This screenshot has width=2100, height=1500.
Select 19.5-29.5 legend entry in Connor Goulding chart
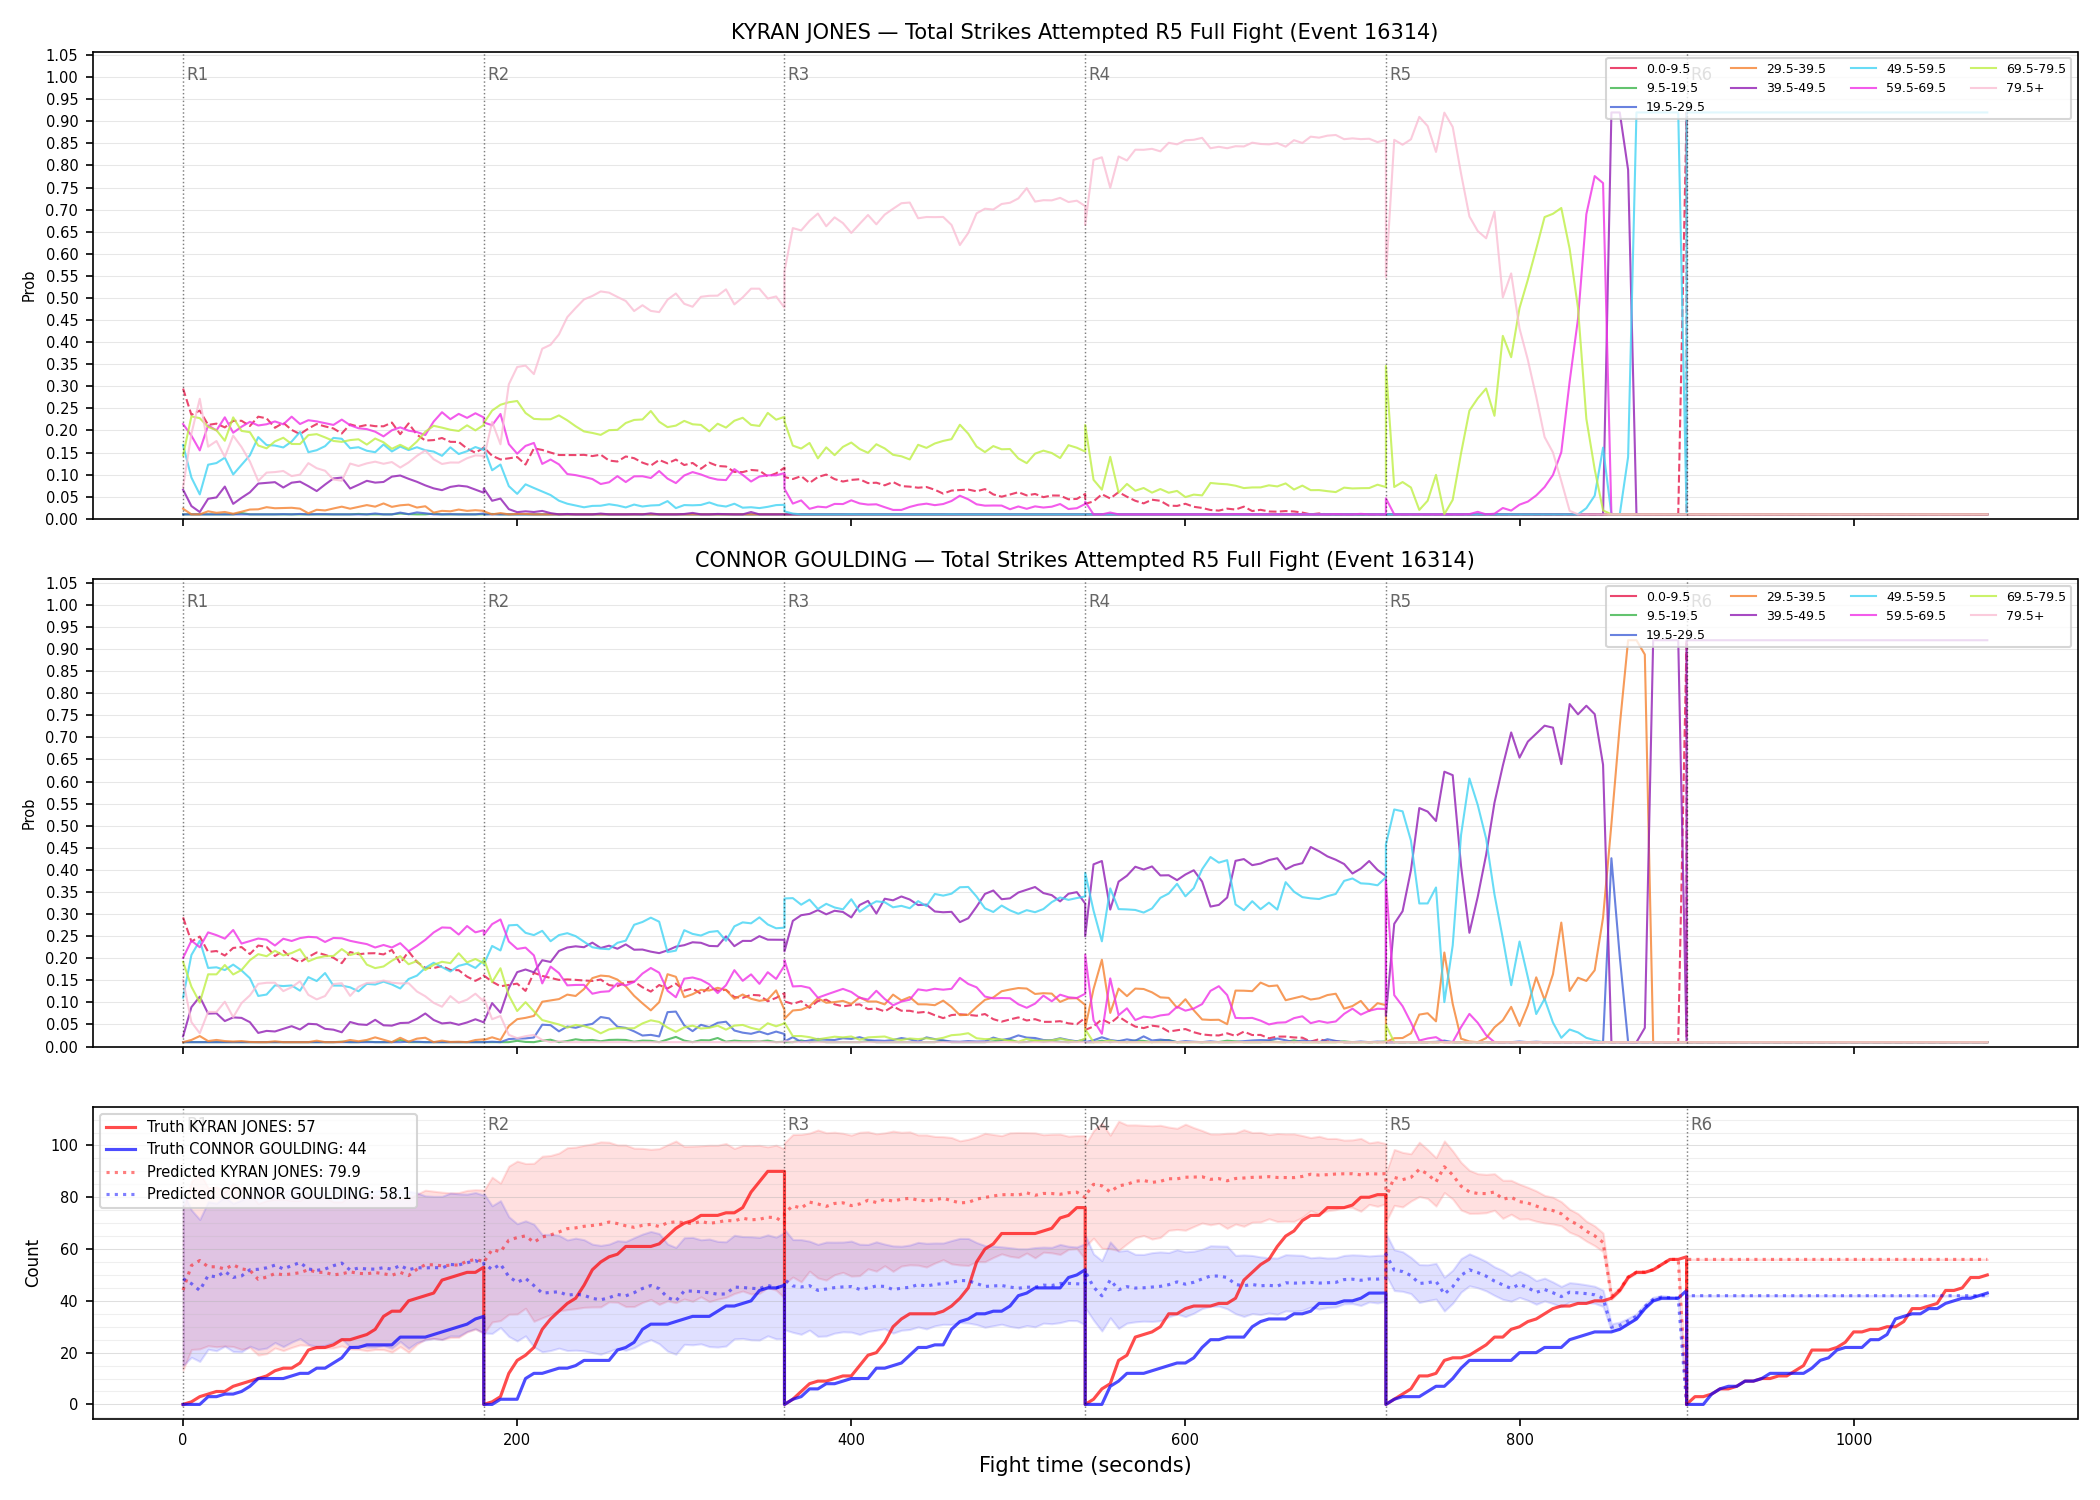pos(1658,635)
